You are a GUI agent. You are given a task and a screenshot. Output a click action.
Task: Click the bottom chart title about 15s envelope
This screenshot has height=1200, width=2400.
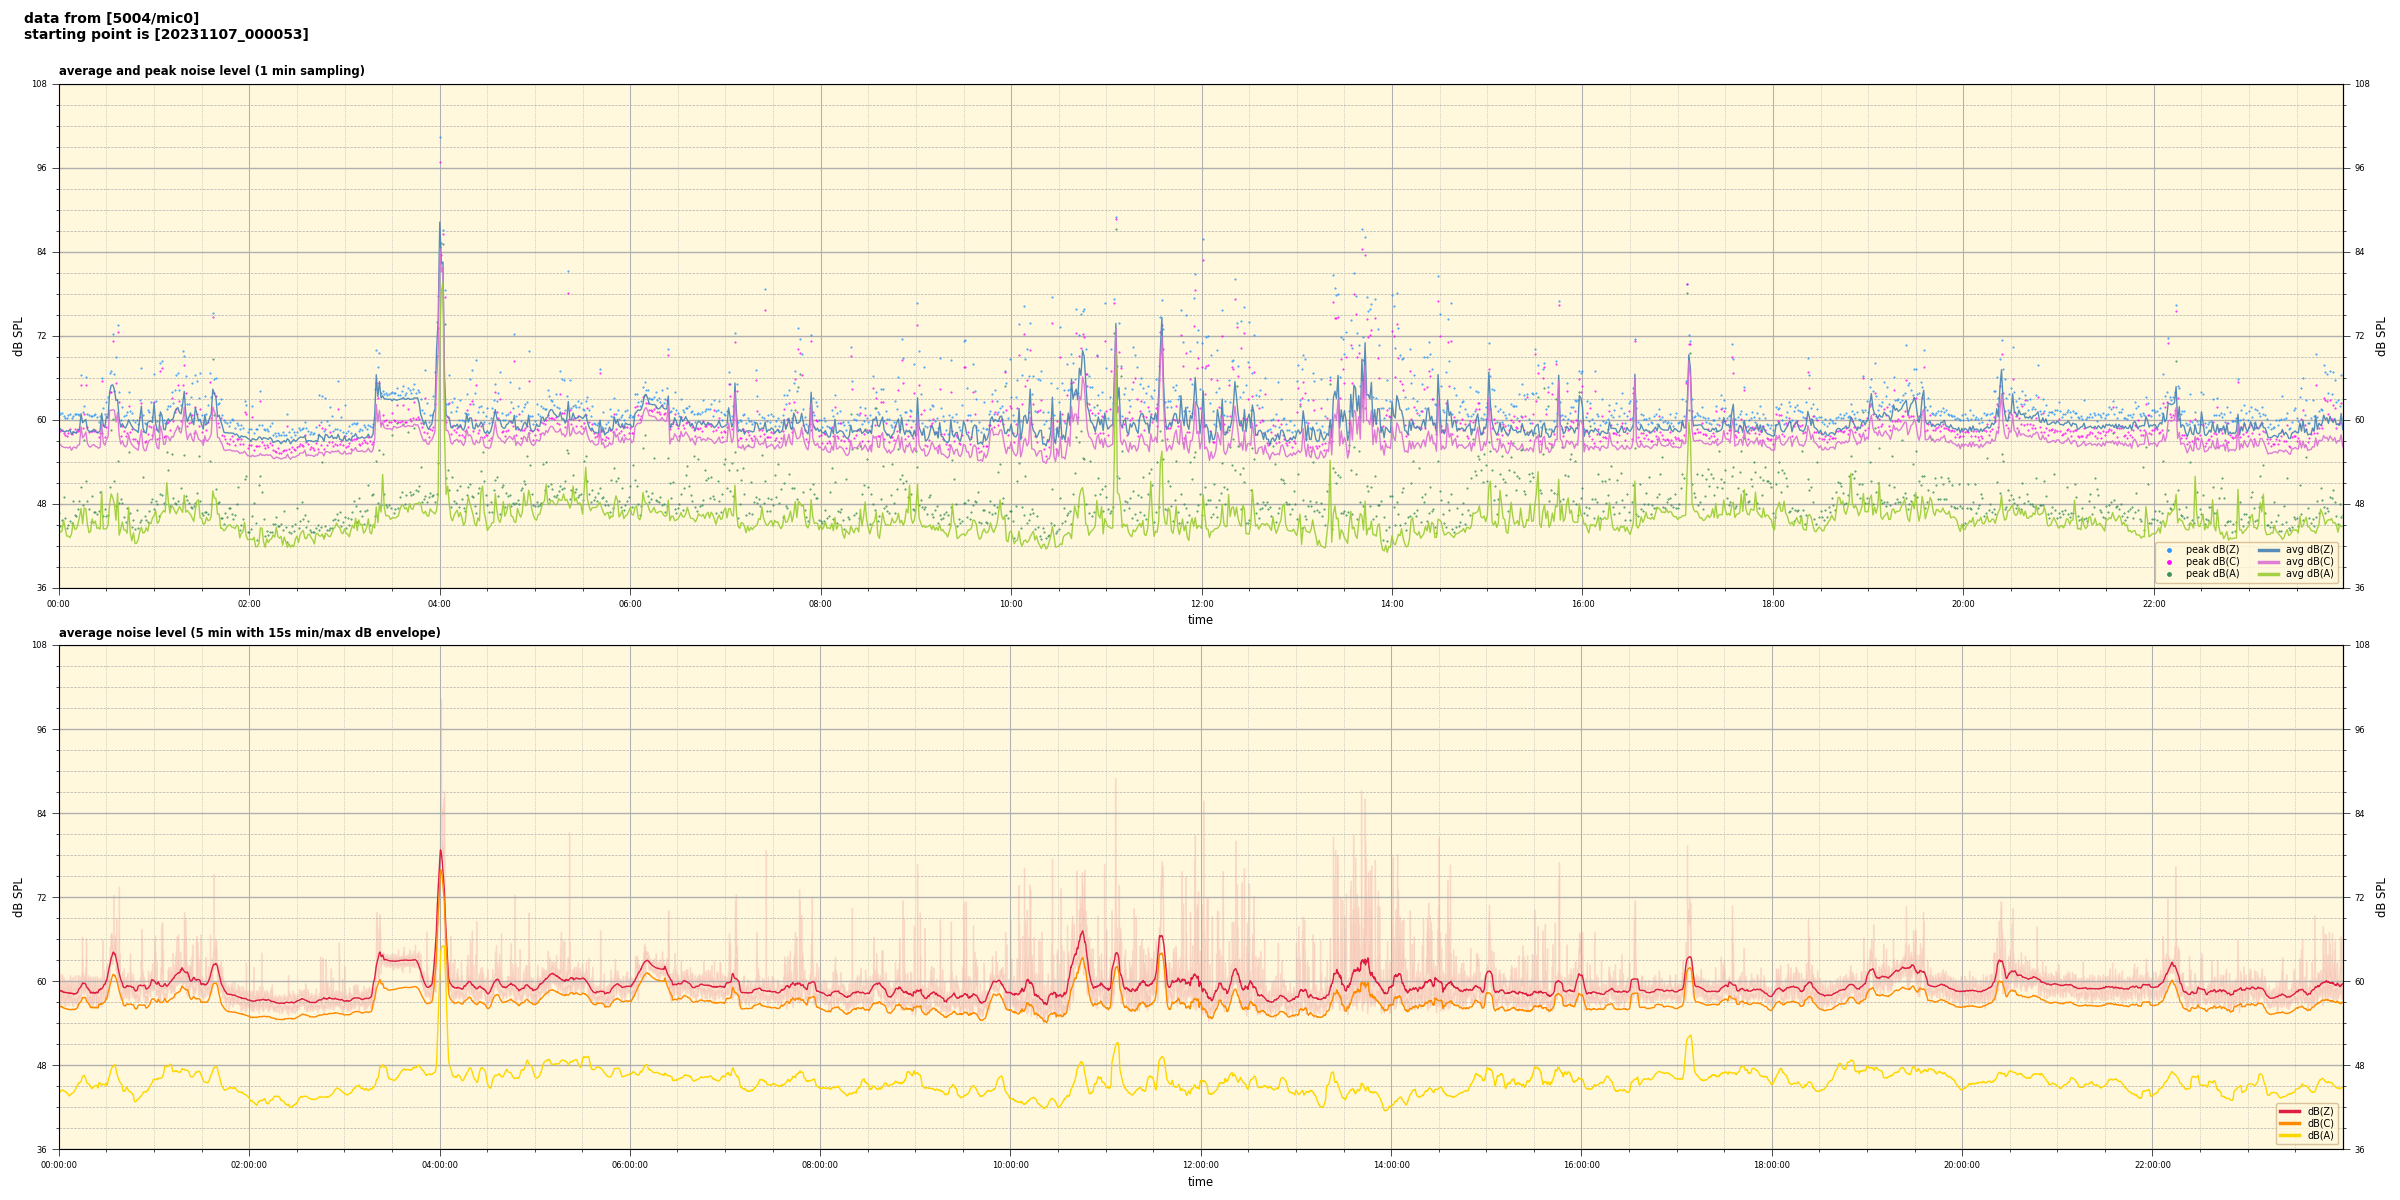coord(249,633)
